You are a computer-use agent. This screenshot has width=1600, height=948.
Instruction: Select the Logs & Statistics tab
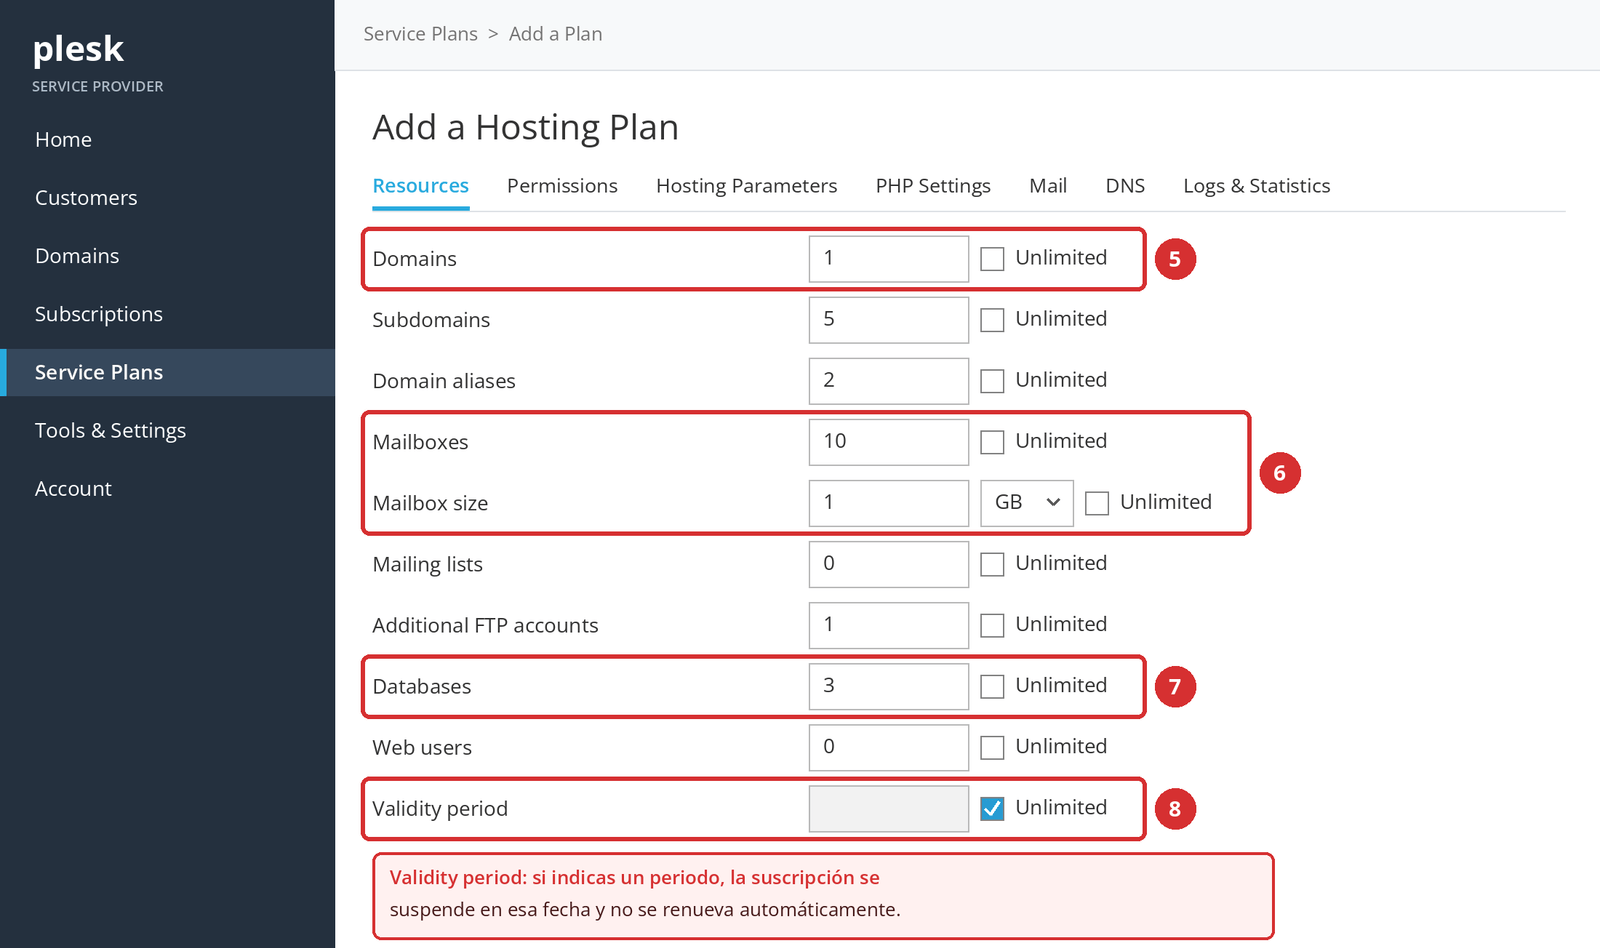[x=1256, y=186]
